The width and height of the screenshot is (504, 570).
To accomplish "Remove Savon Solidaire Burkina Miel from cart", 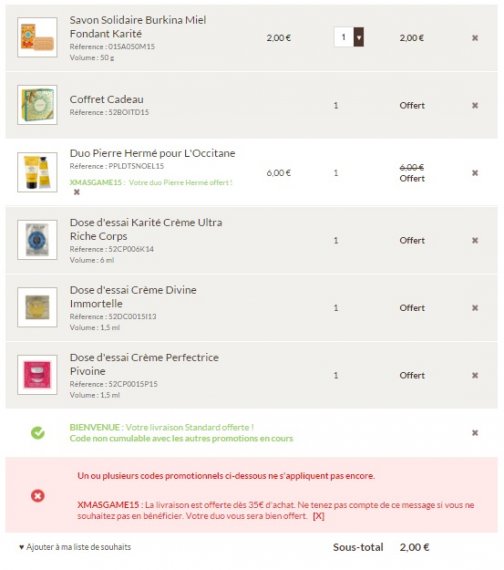I will coord(475,38).
